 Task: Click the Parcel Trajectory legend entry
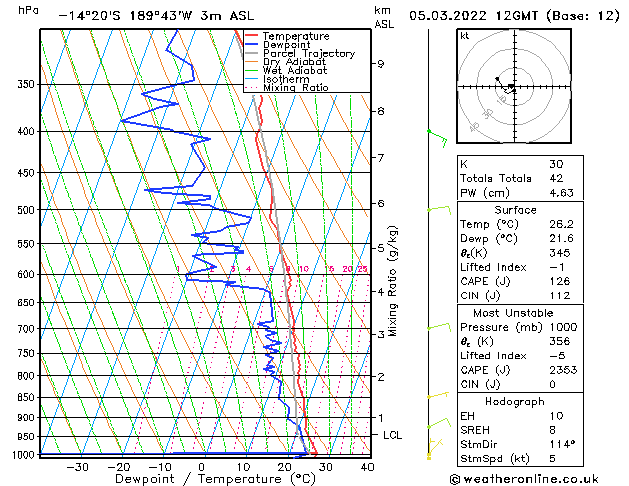[x=308, y=53]
